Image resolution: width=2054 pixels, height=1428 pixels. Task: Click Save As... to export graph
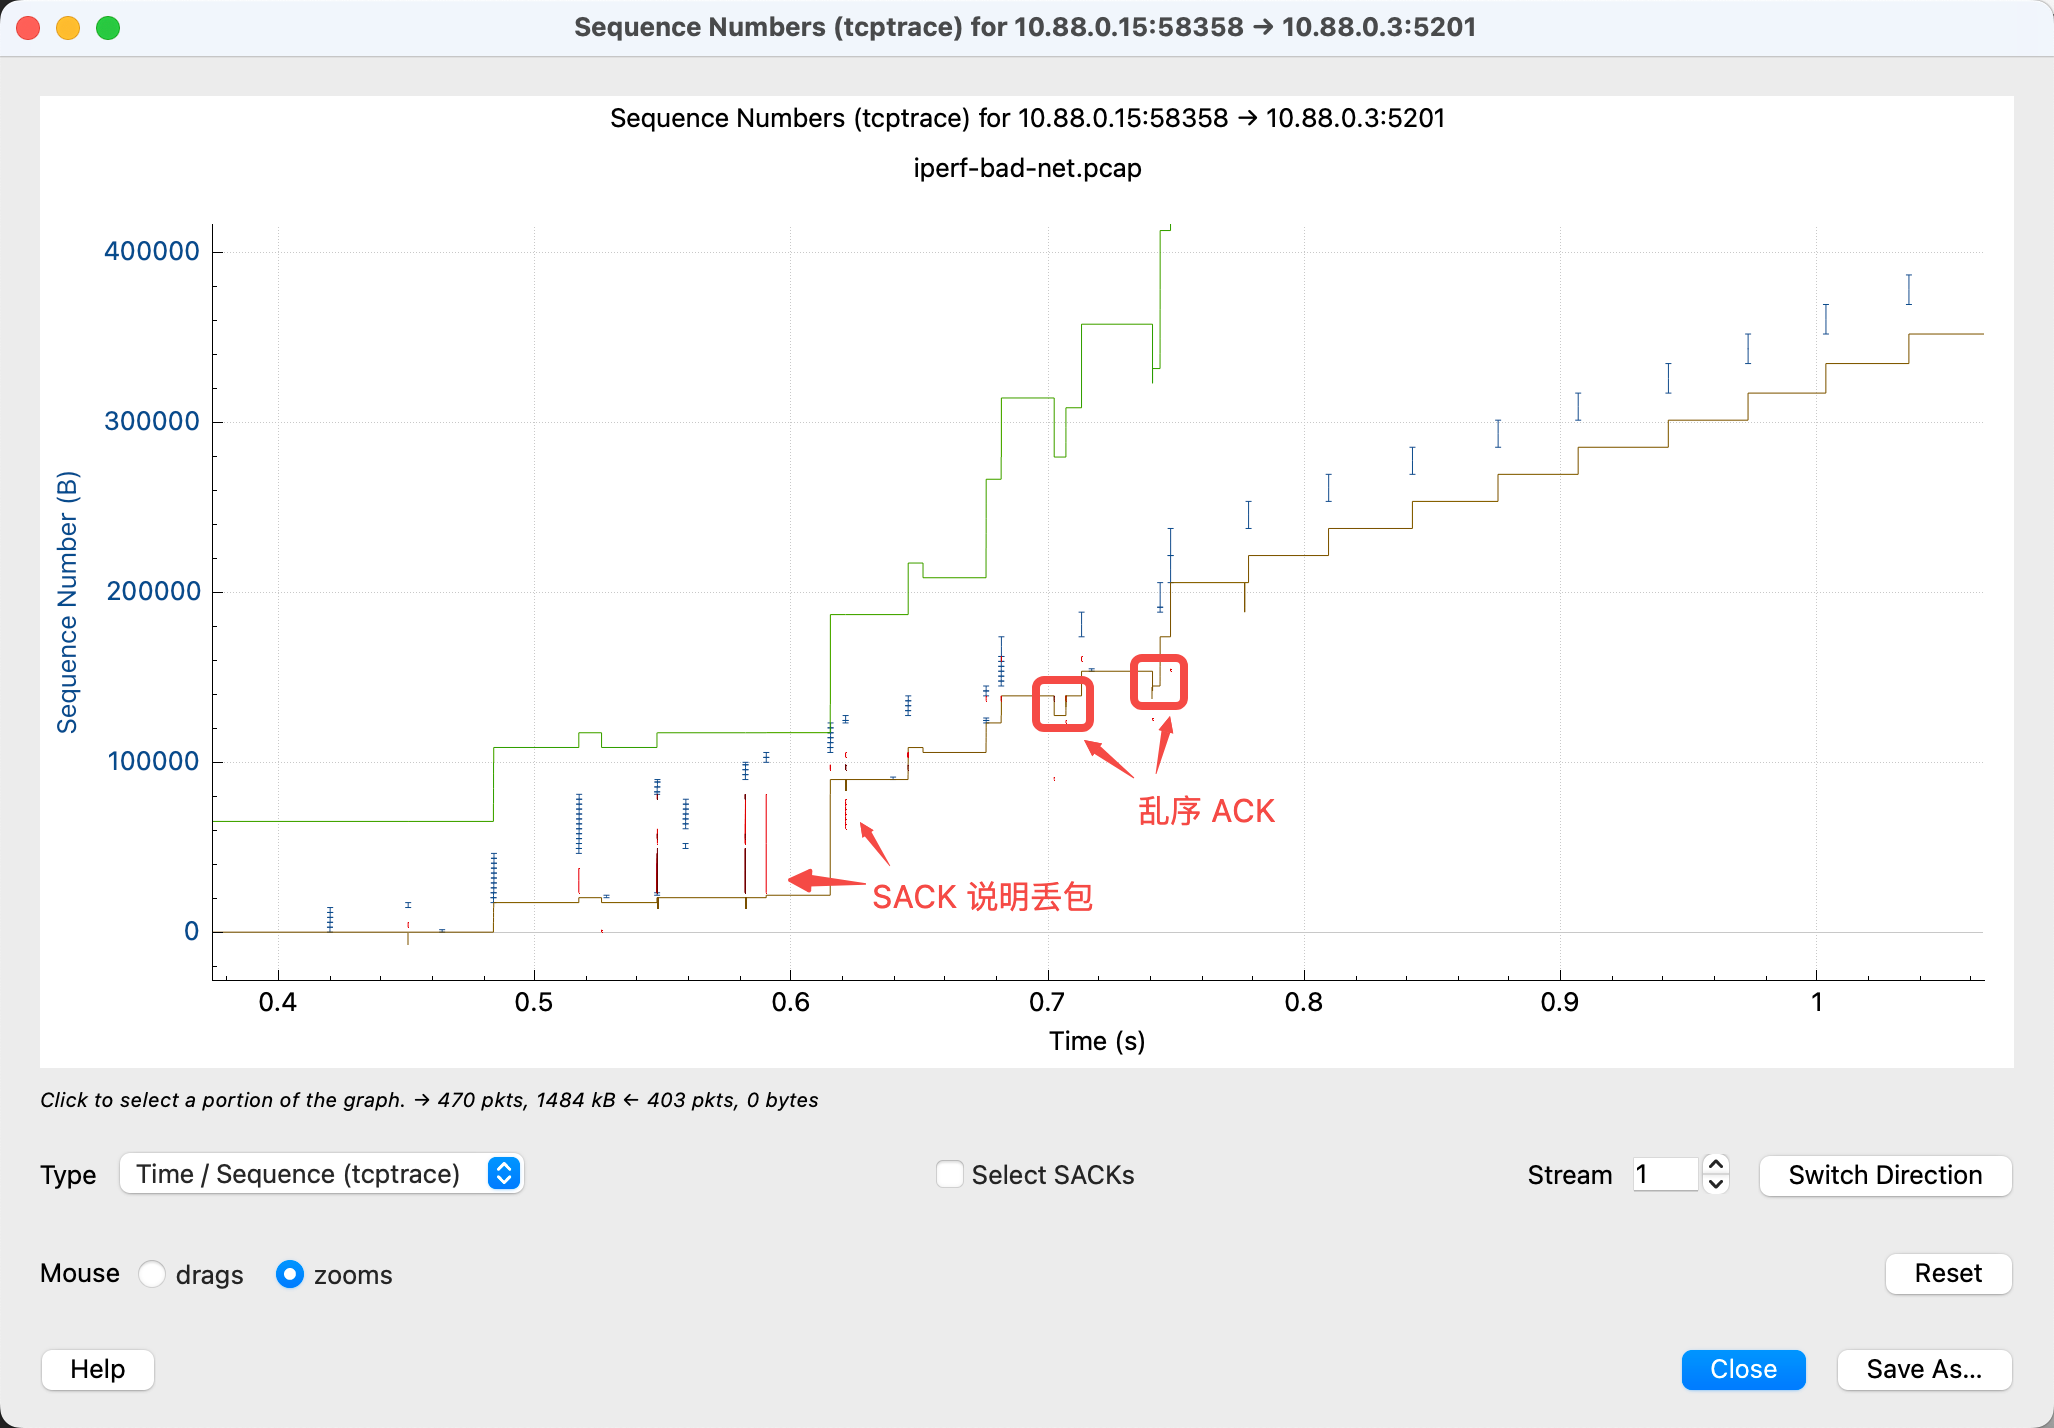(1923, 1369)
